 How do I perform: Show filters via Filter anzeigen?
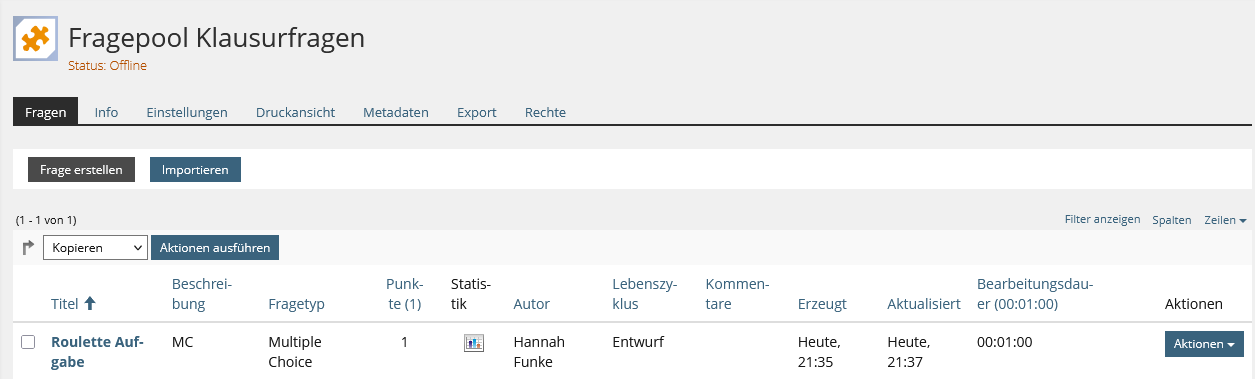coord(1102,219)
